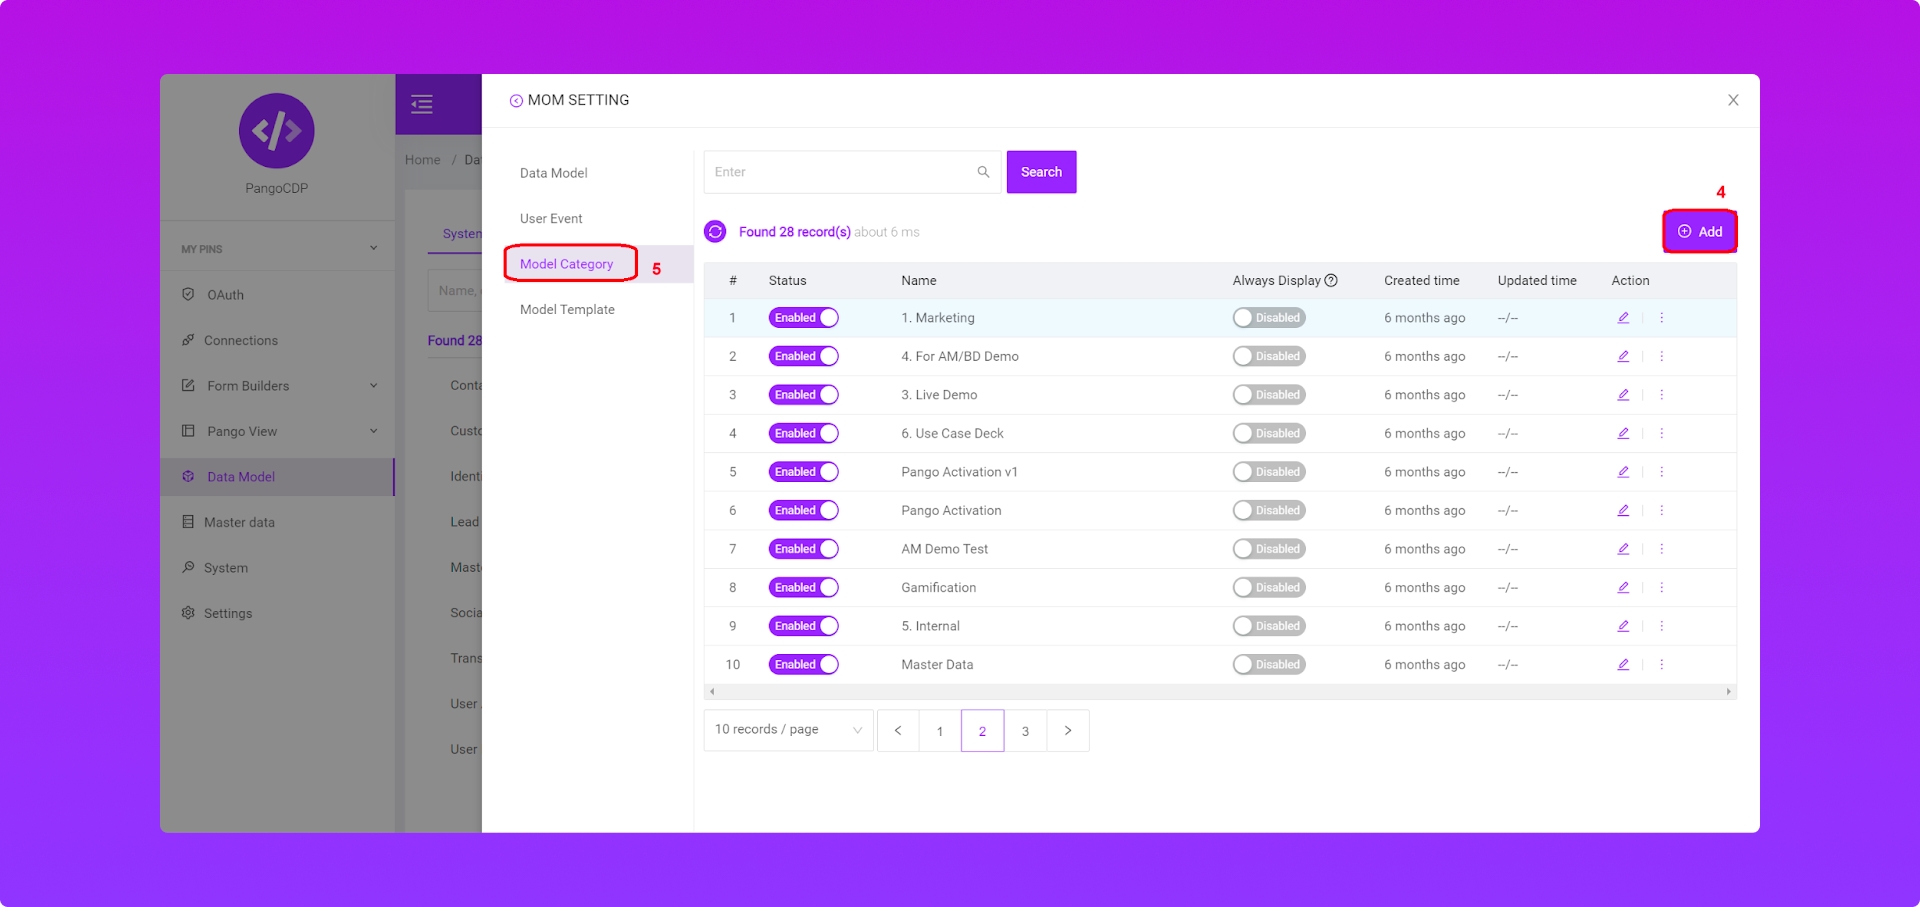Screen dimensions: 1920x907
Task: Open the 10 records / page dropdown
Action: [x=788, y=730]
